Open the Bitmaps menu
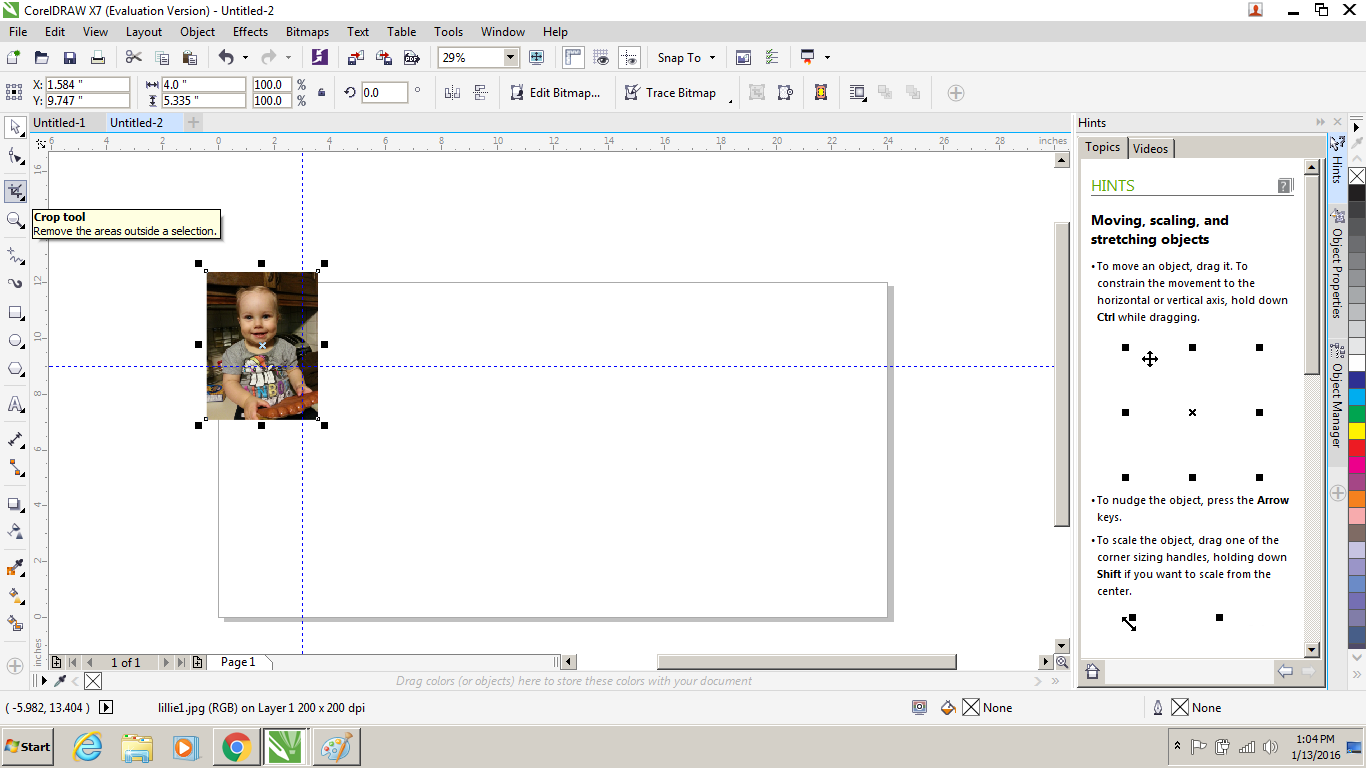The image size is (1366, 768). point(307,32)
